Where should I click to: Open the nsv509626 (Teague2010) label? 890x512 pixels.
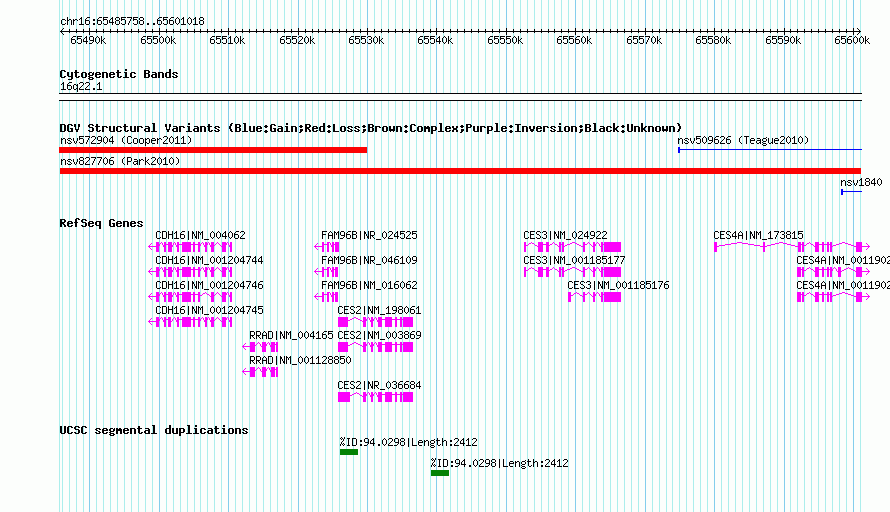click(743, 140)
